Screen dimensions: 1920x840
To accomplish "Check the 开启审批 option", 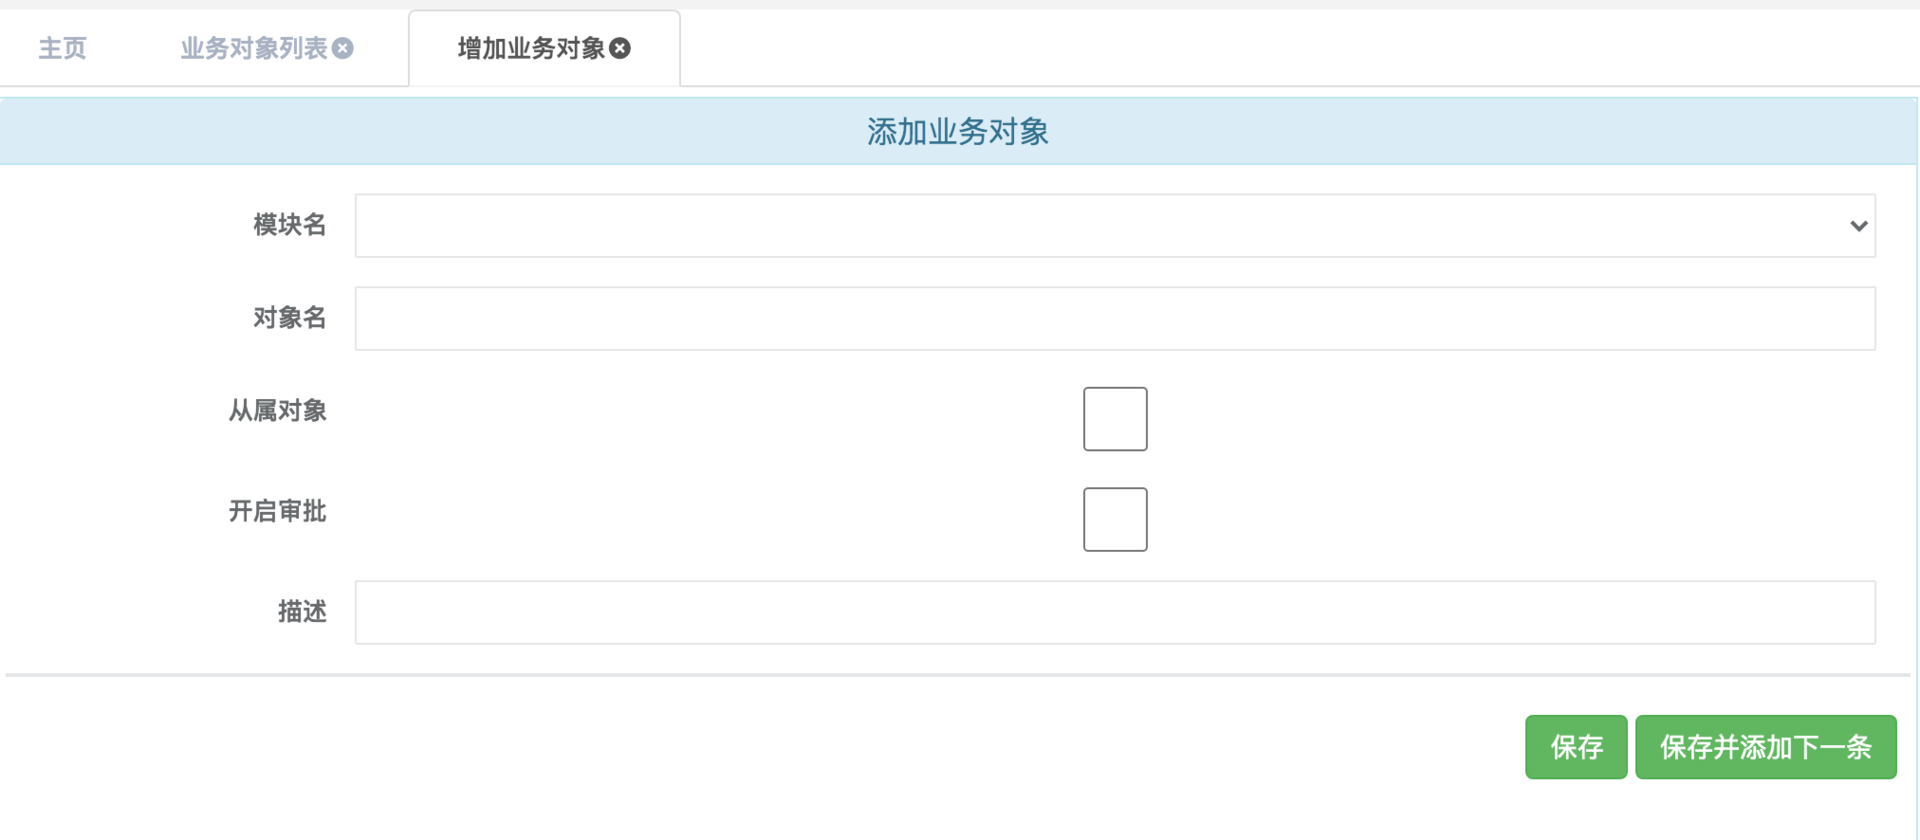I will pyautogui.click(x=1114, y=519).
